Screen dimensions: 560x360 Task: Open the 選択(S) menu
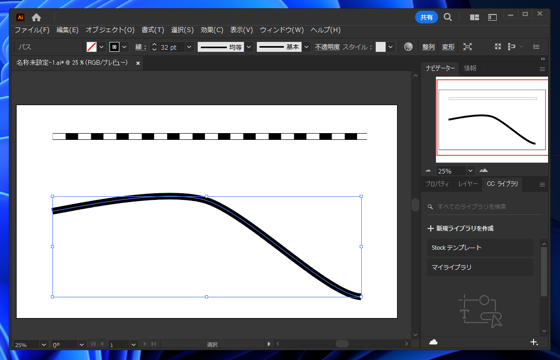click(182, 30)
